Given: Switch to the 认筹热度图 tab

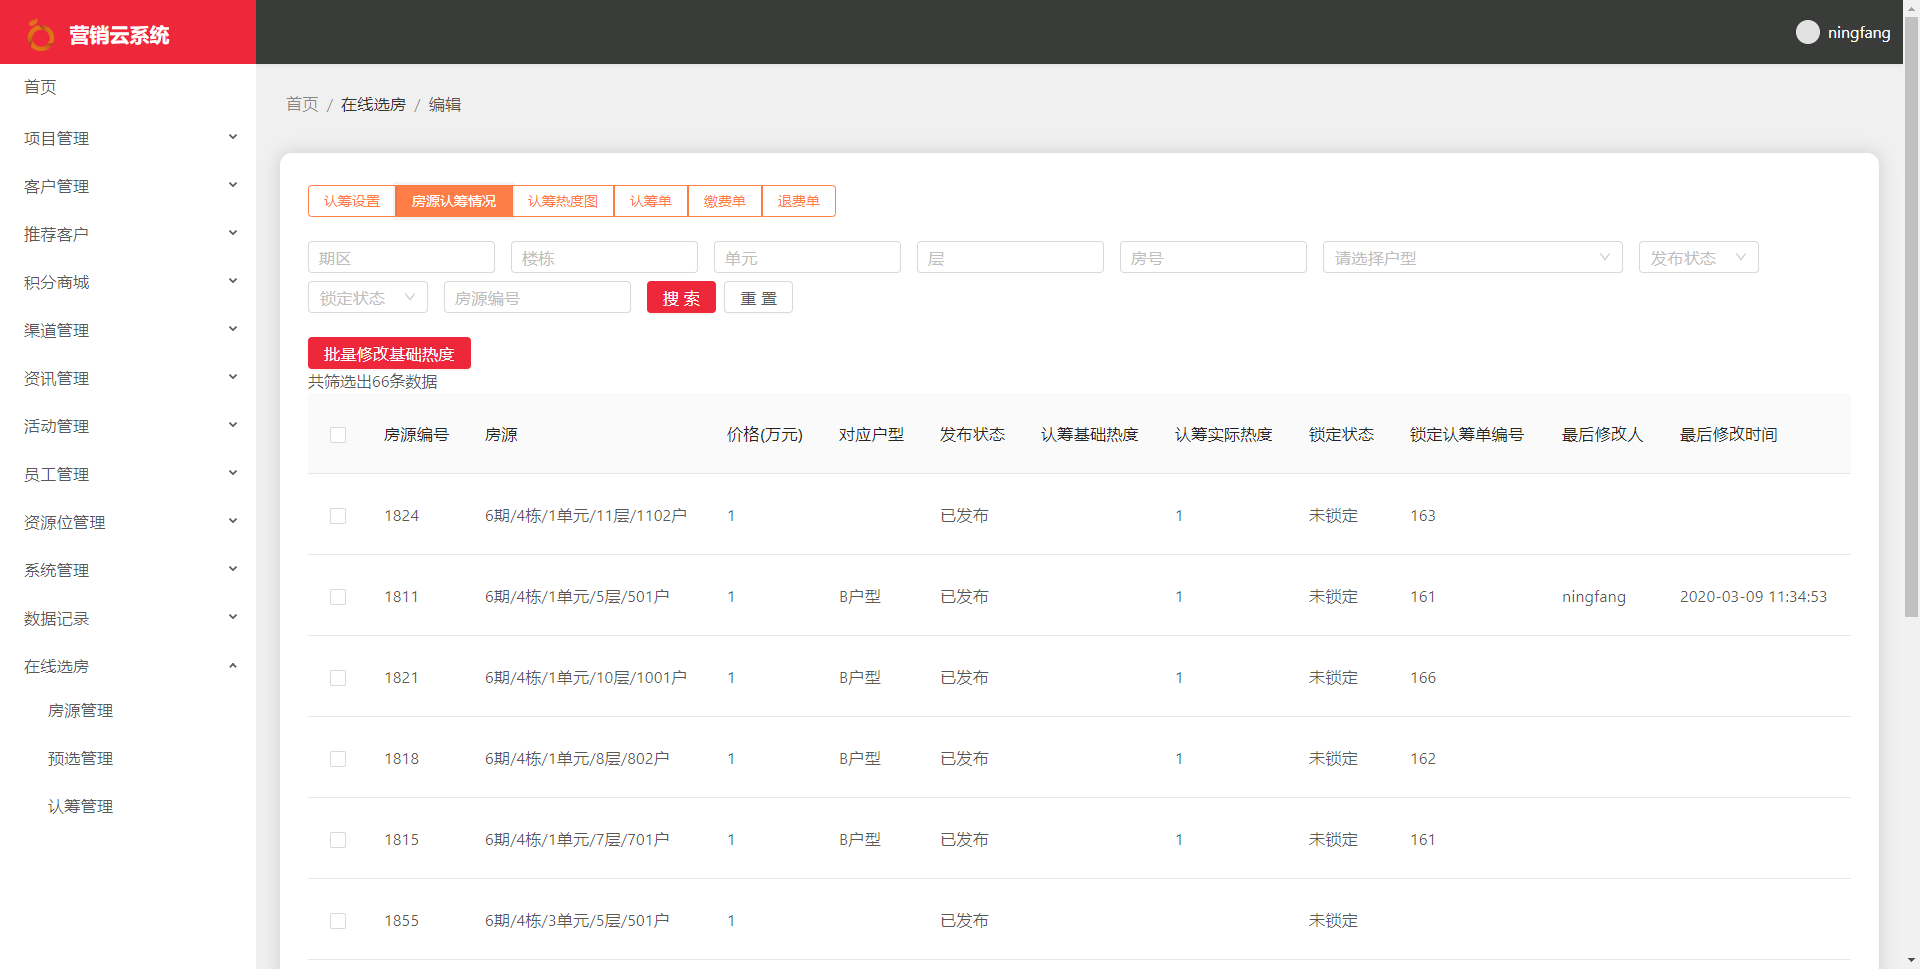Looking at the screenshot, I should 563,201.
